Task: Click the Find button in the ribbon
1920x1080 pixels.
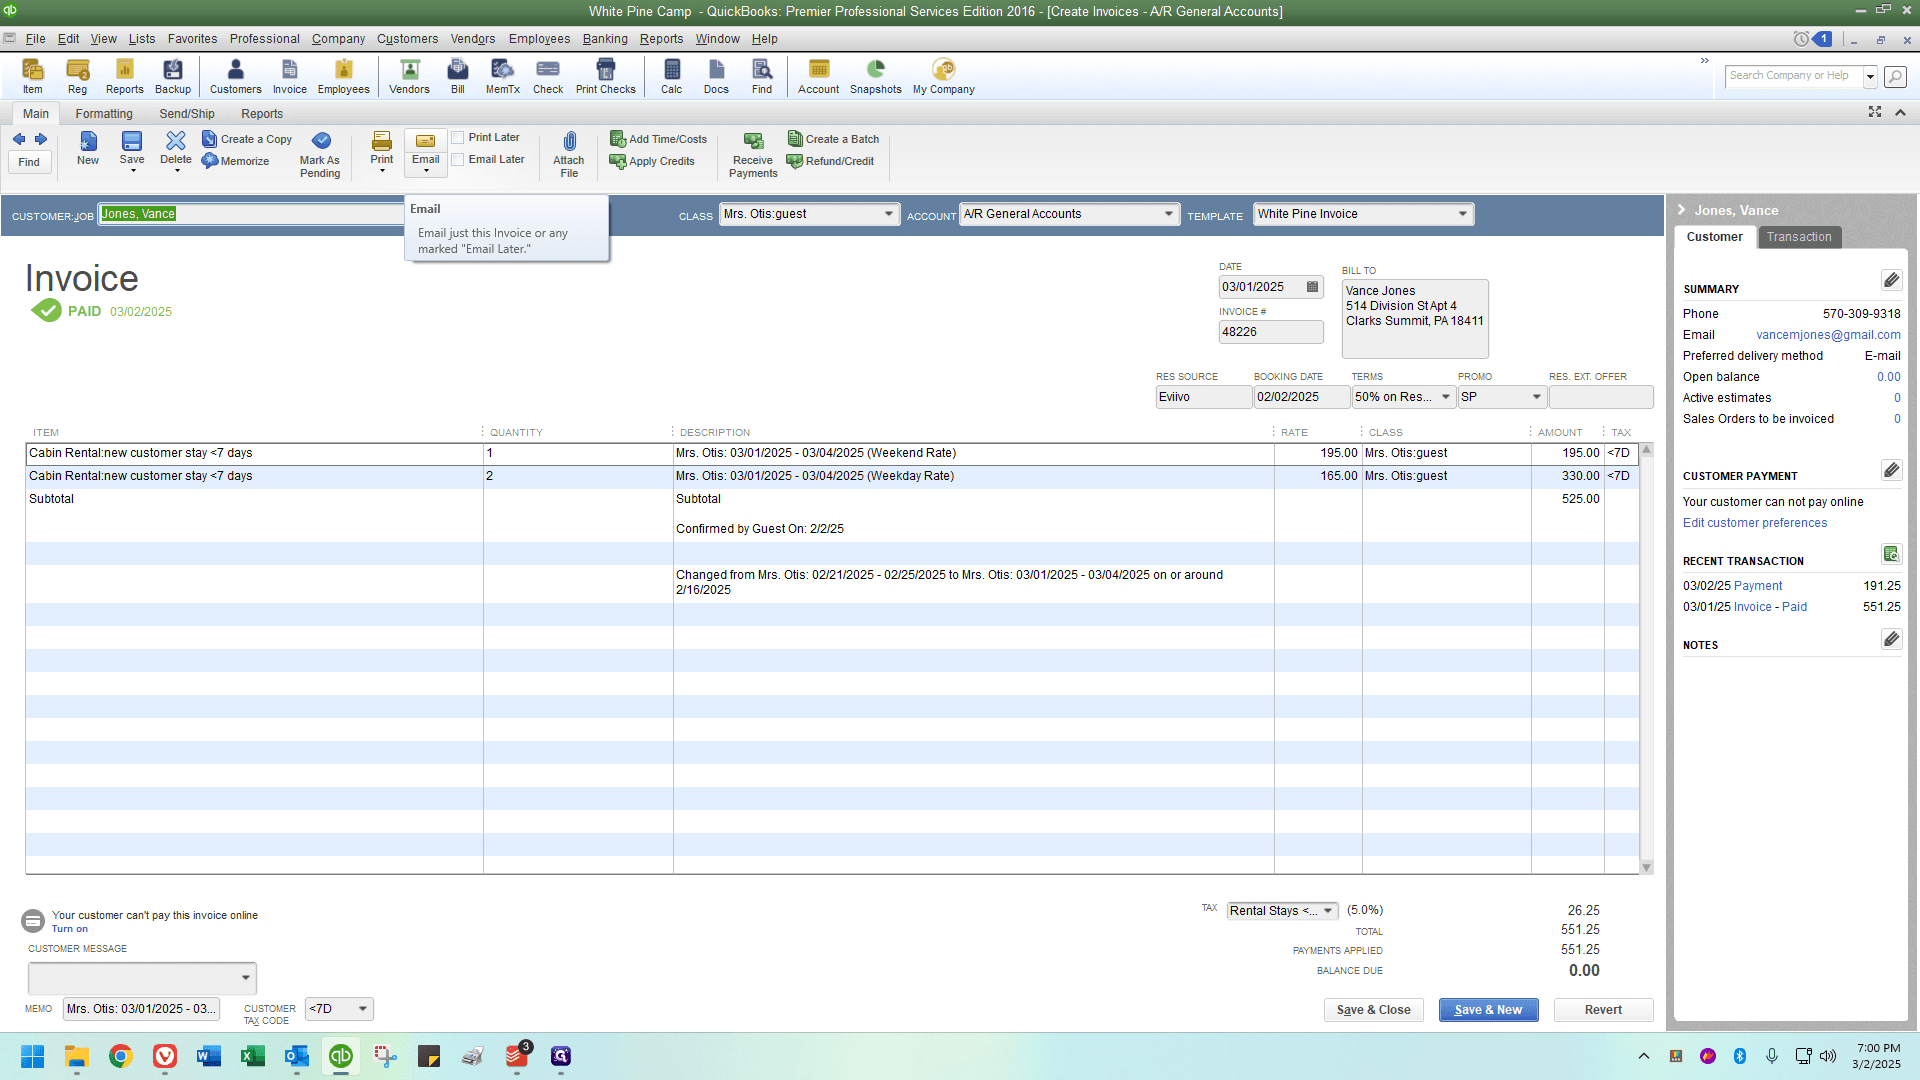Action: [x=29, y=162]
